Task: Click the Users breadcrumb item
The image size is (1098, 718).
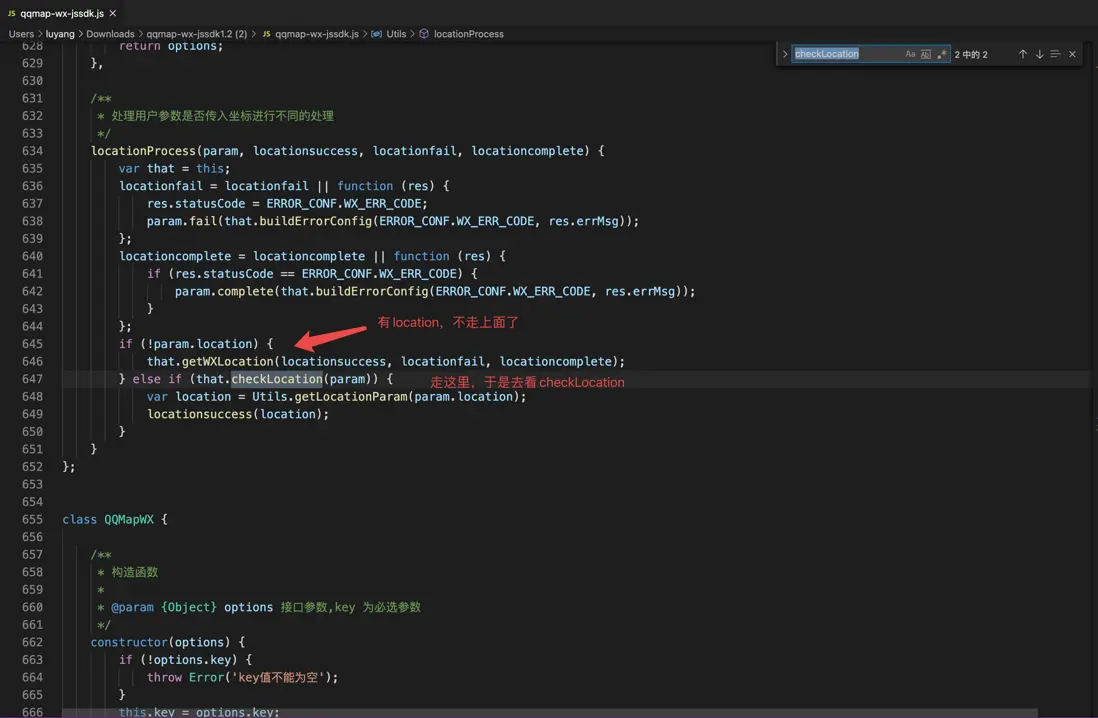Action: 21,34
